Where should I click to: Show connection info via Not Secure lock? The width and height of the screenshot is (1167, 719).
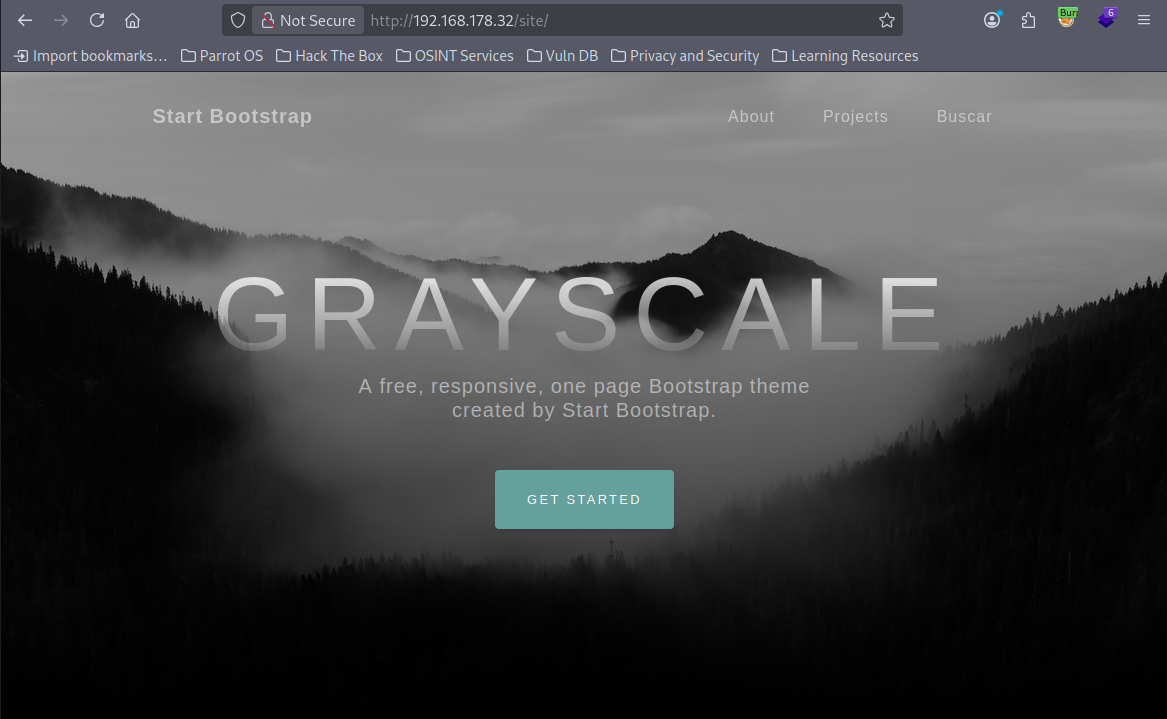[x=308, y=20]
